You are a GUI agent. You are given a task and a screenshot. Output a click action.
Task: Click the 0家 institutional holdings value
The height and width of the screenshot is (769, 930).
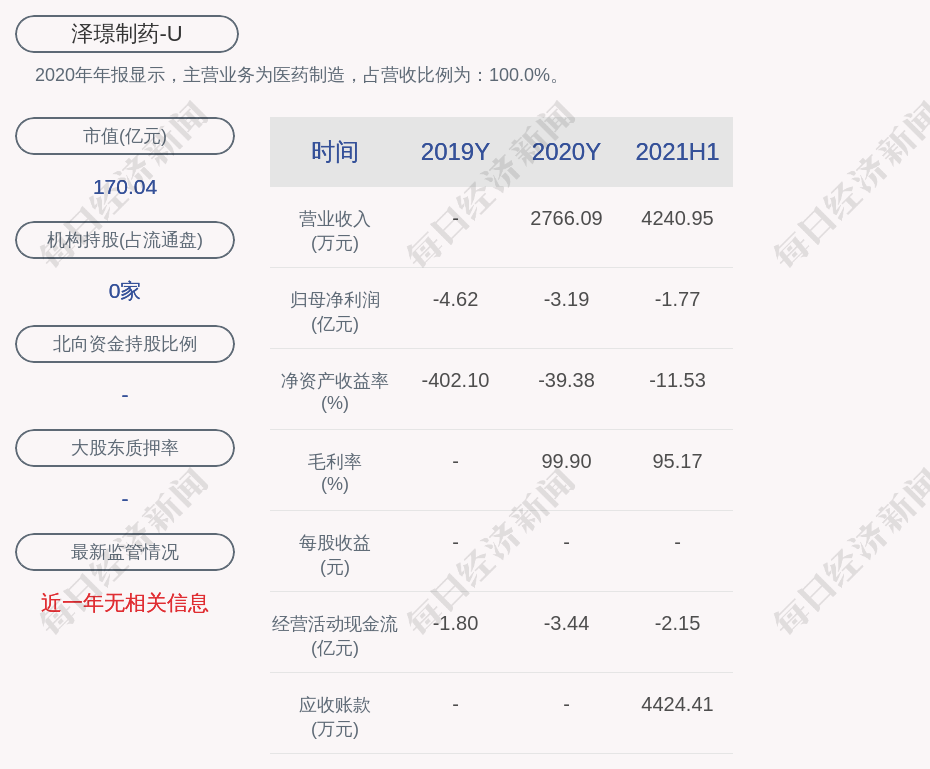coord(125,291)
